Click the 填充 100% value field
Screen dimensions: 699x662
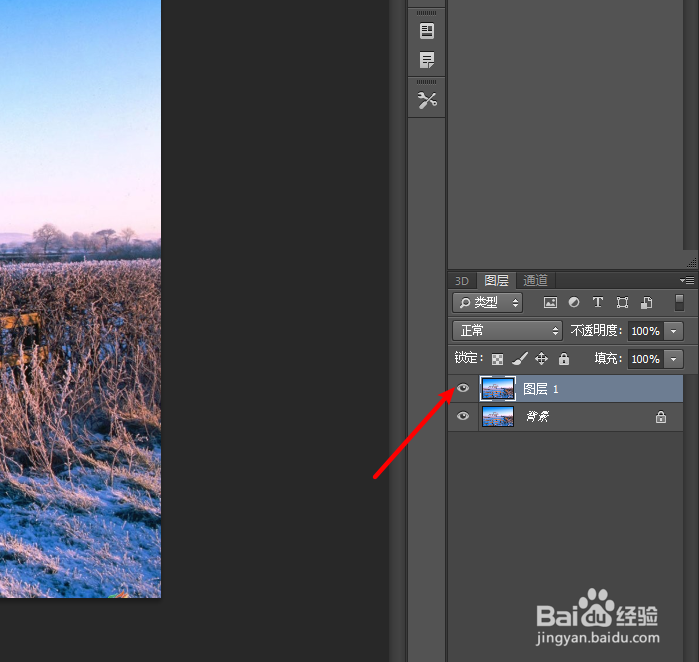click(646, 359)
